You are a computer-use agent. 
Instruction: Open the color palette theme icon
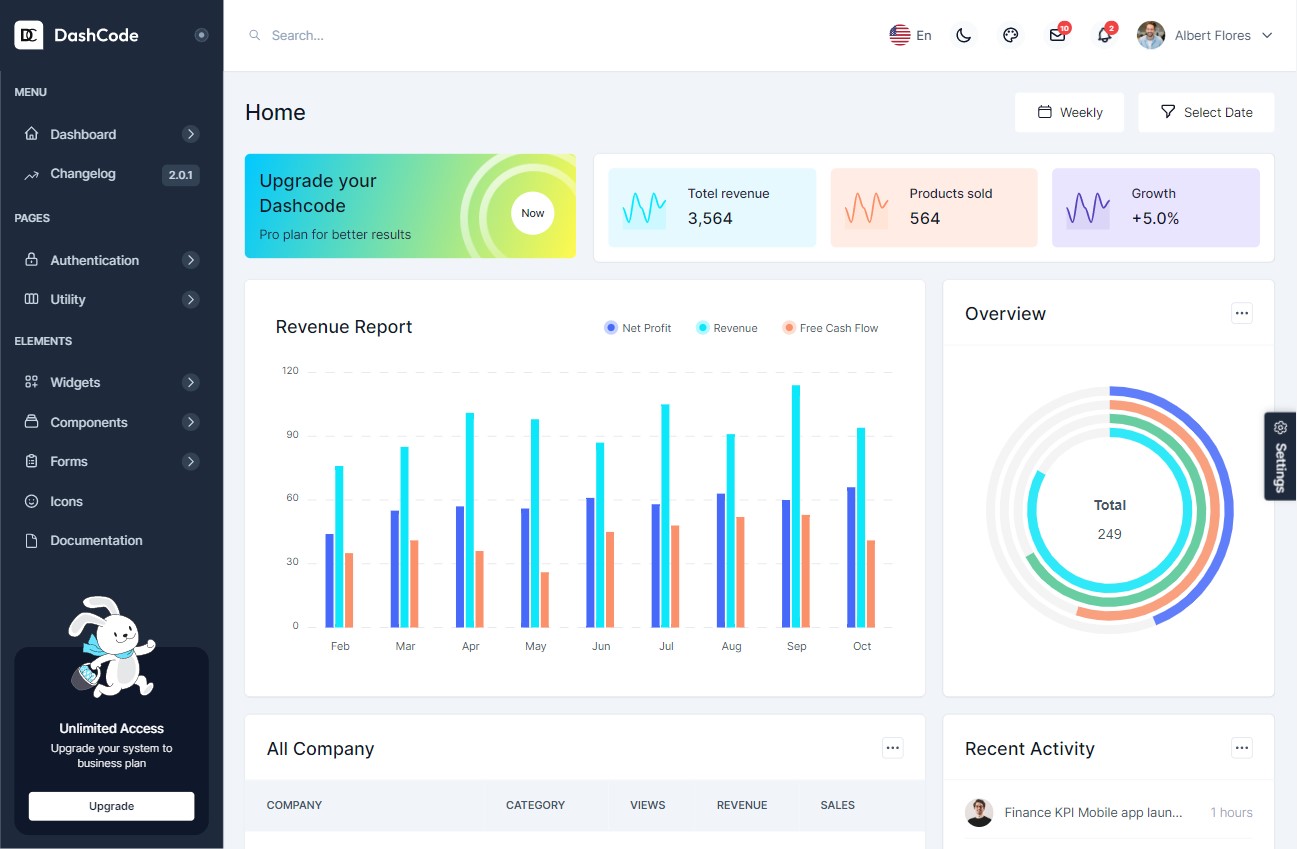click(x=1010, y=35)
